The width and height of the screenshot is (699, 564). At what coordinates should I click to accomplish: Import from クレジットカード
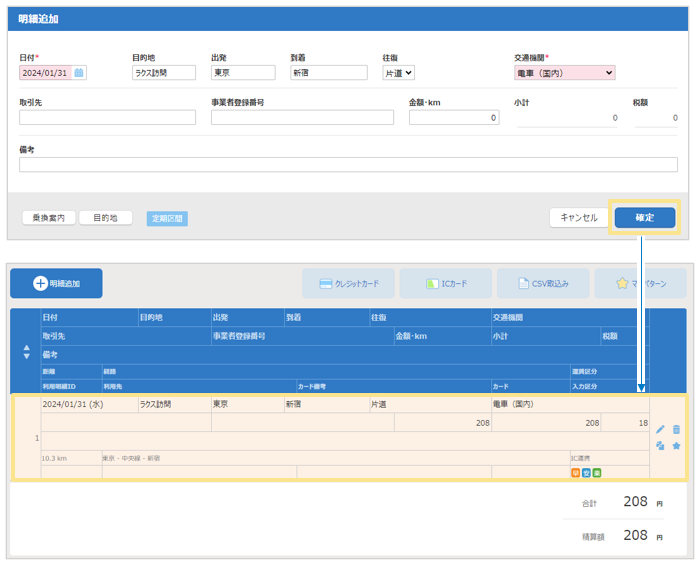(349, 283)
